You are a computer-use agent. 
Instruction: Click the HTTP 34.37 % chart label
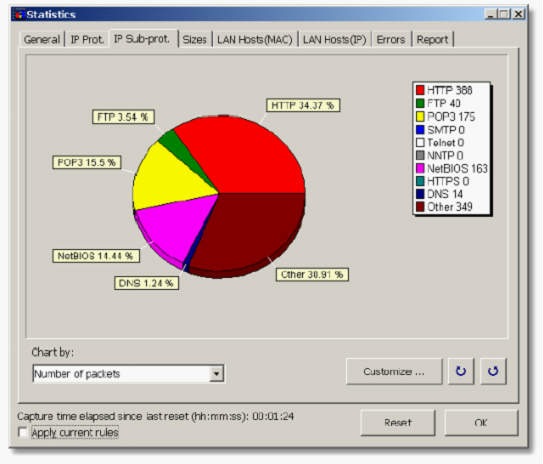tap(303, 105)
